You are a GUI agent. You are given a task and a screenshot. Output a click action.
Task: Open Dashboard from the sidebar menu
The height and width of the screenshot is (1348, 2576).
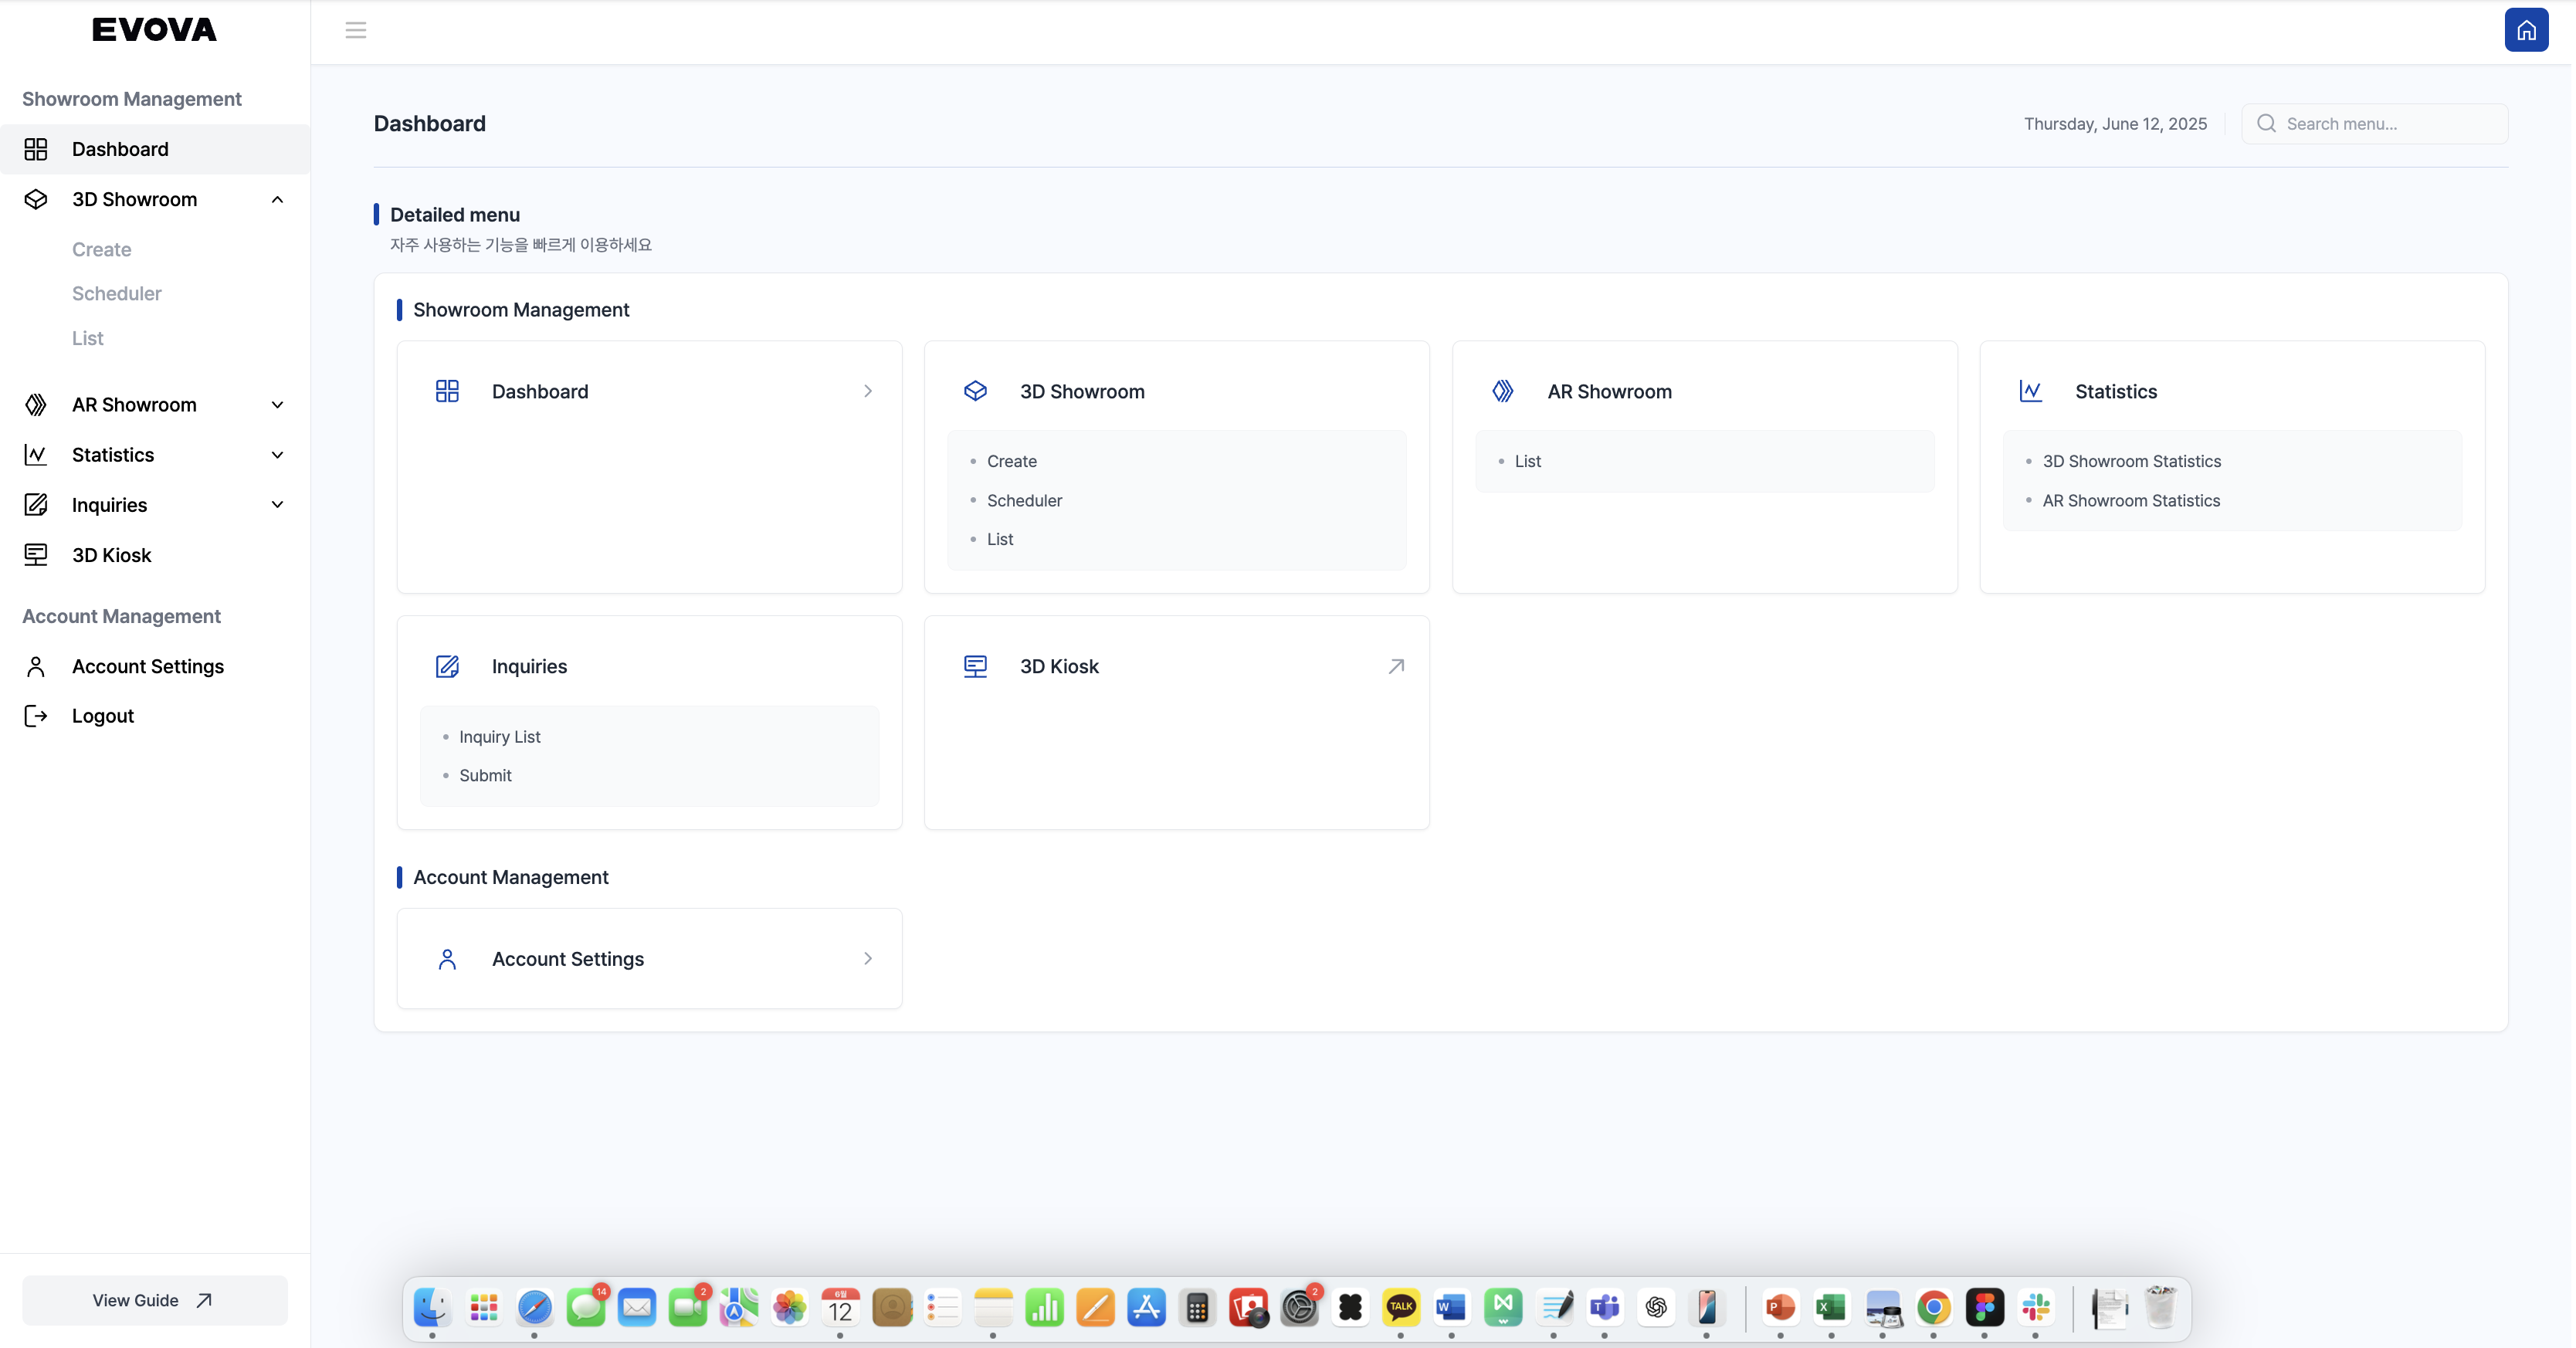point(120,149)
